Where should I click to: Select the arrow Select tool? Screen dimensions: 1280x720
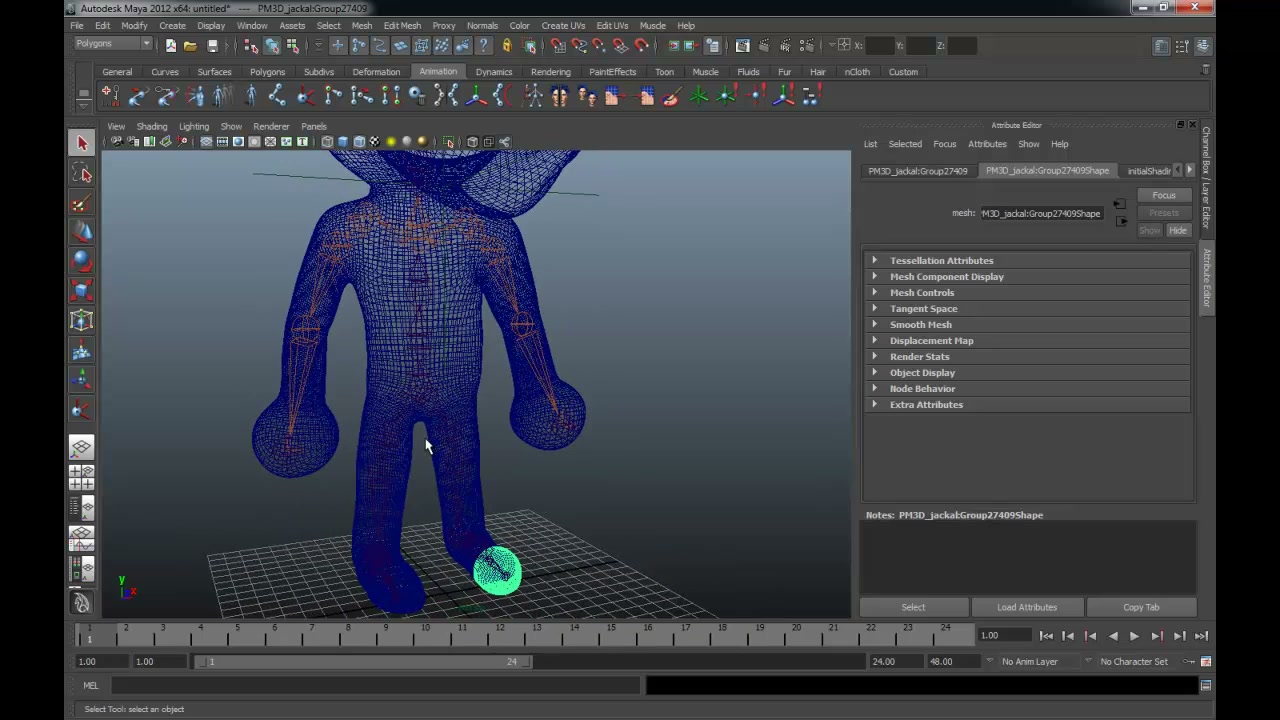click(82, 143)
